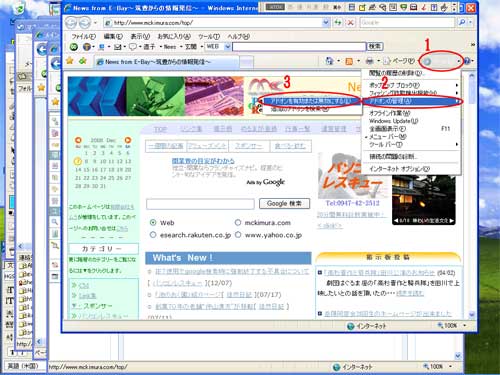Open the ツール menu in menu bar
500x375 pixels.
209,36
